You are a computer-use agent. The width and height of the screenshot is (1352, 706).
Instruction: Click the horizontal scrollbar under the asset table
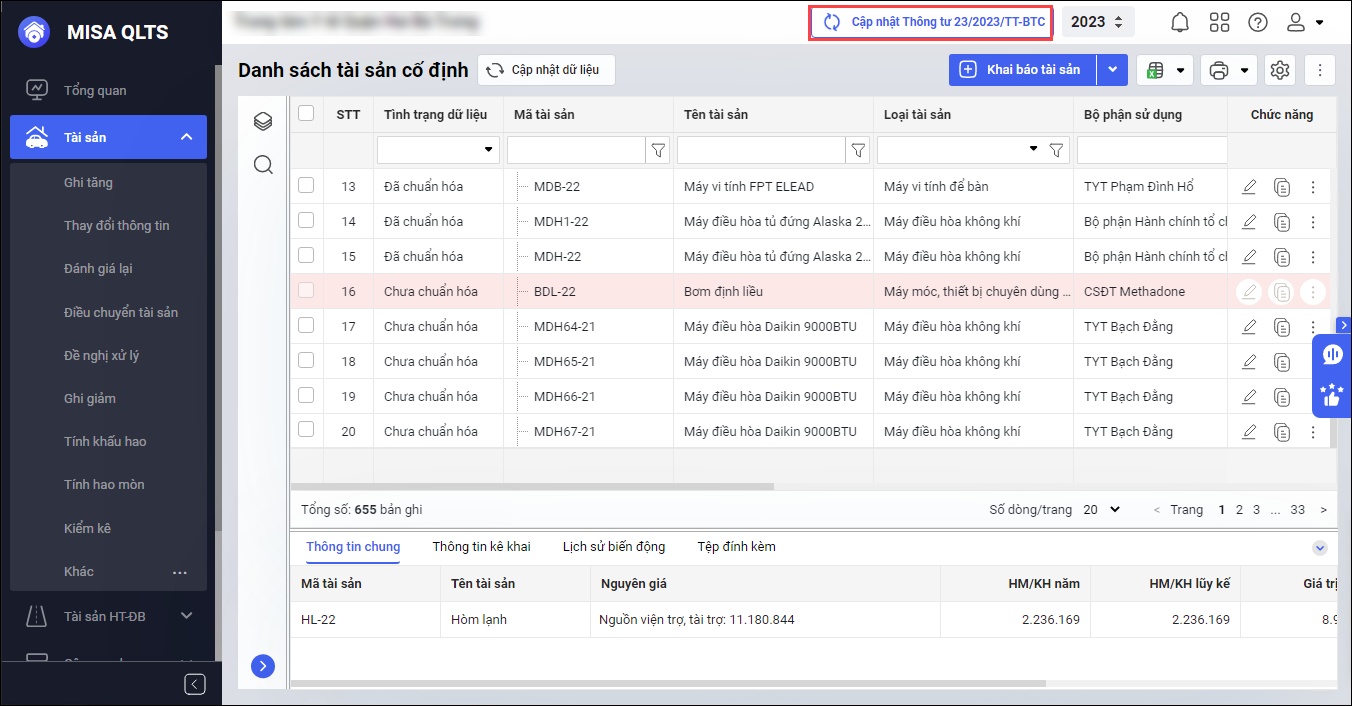pyautogui.click(x=532, y=487)
